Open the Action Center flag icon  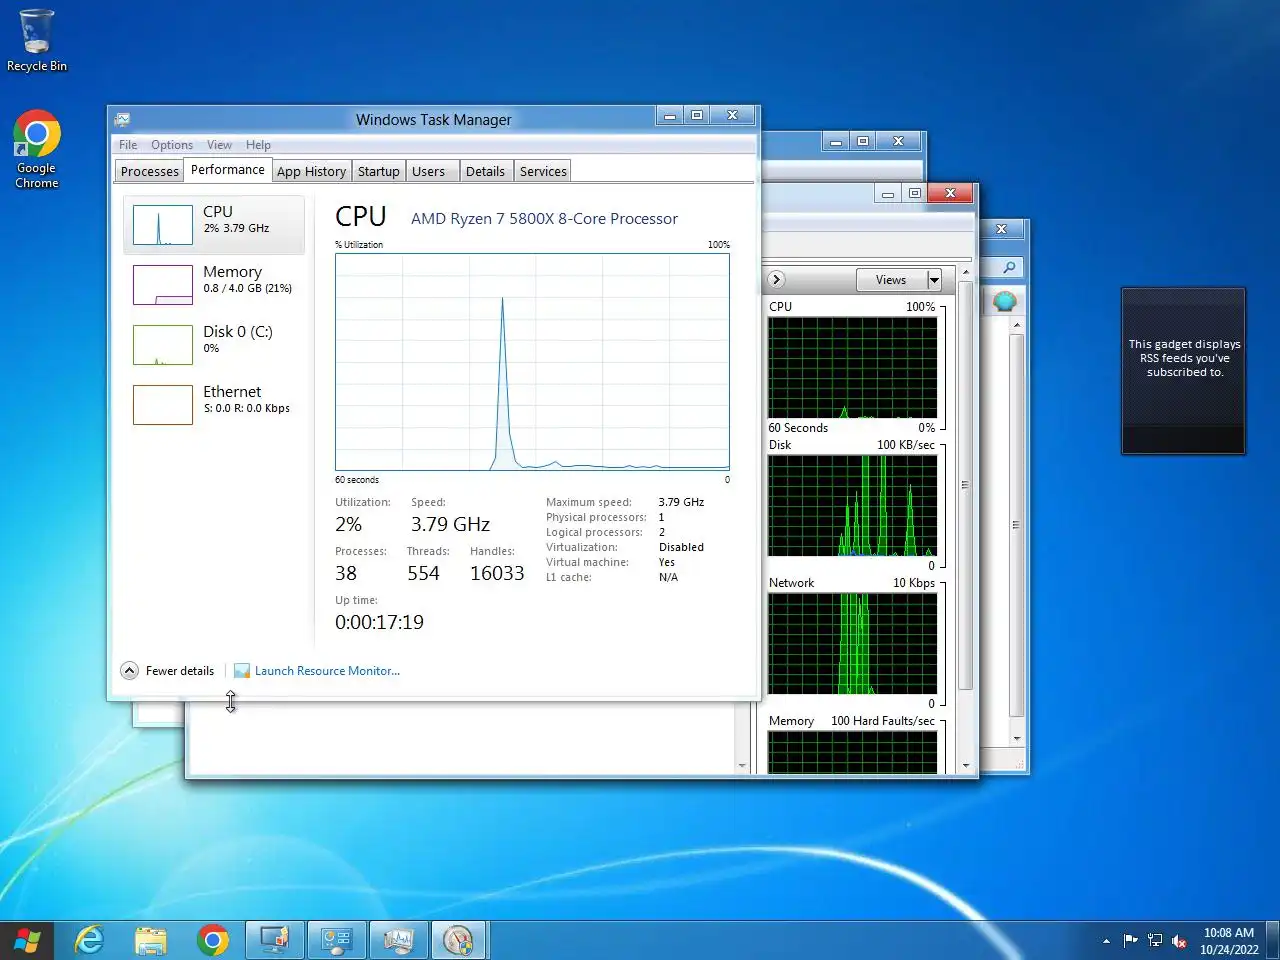[1131, 940]
